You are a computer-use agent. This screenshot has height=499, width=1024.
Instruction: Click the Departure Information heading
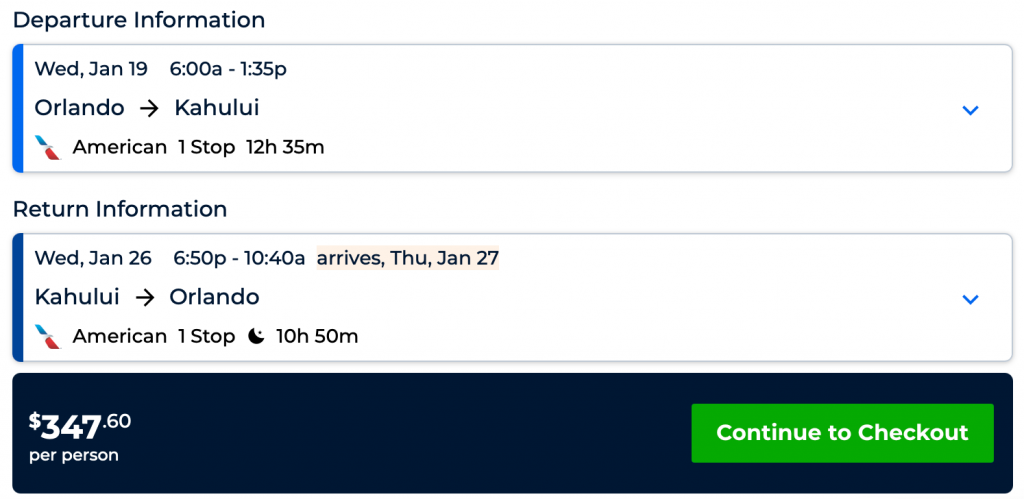coord(139,20)
